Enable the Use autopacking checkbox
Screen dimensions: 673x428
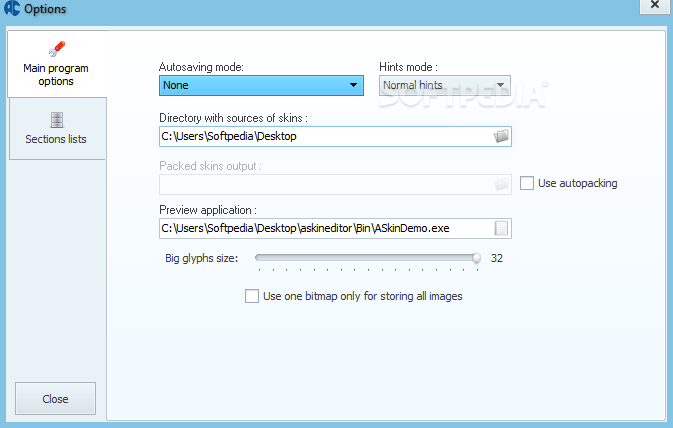[x=527, y=183]
